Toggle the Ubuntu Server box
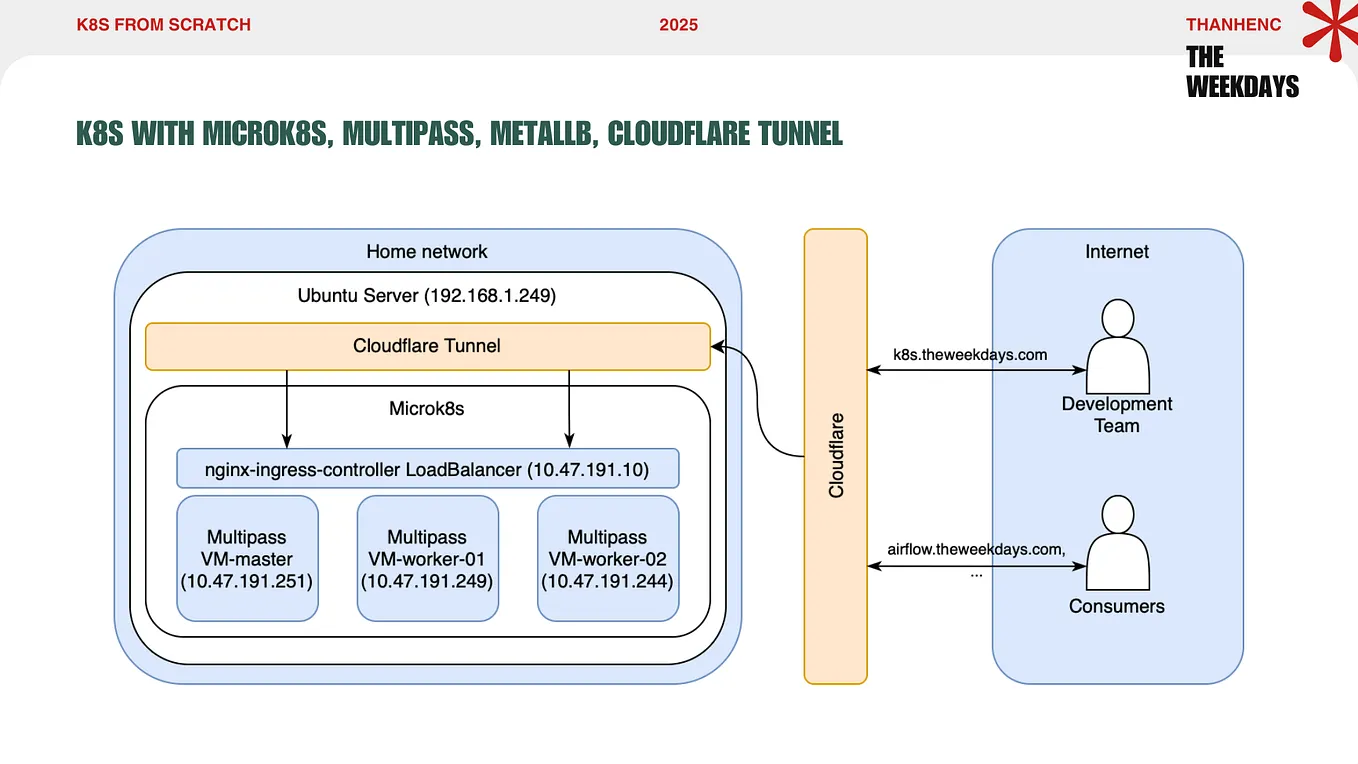Image resolution: width=1358 pixels, height=764 pixels. [427, 296]
